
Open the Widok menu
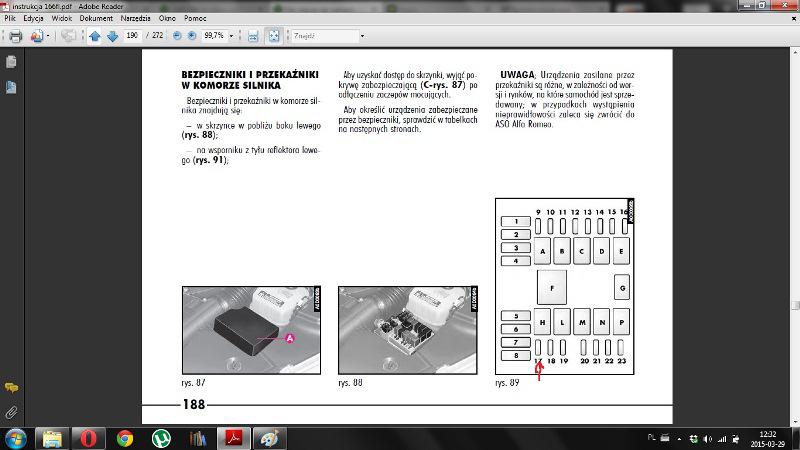tap(62, 18)
